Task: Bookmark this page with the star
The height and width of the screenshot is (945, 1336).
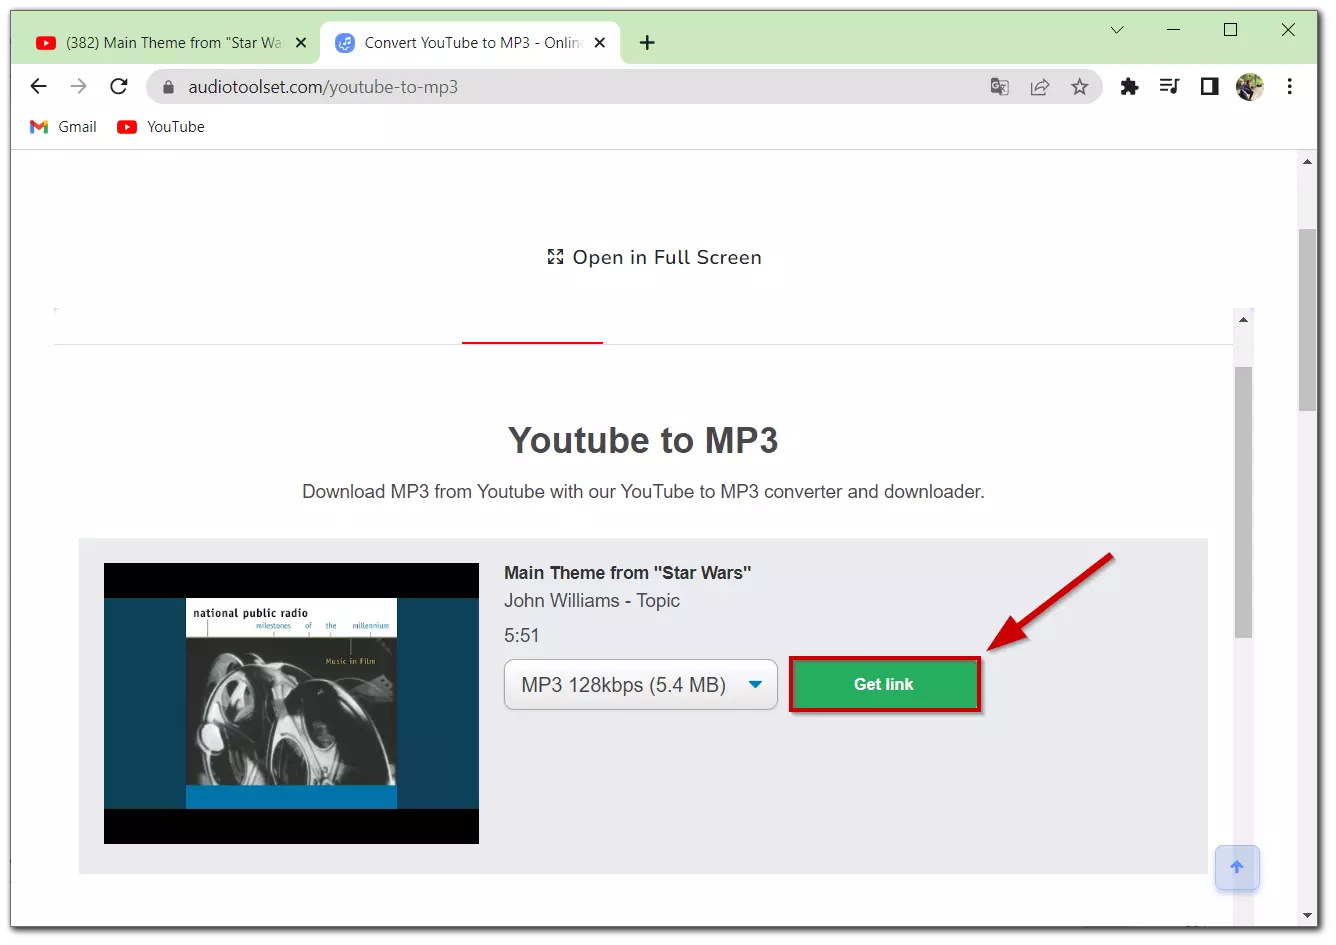Action: [1080, 87]
